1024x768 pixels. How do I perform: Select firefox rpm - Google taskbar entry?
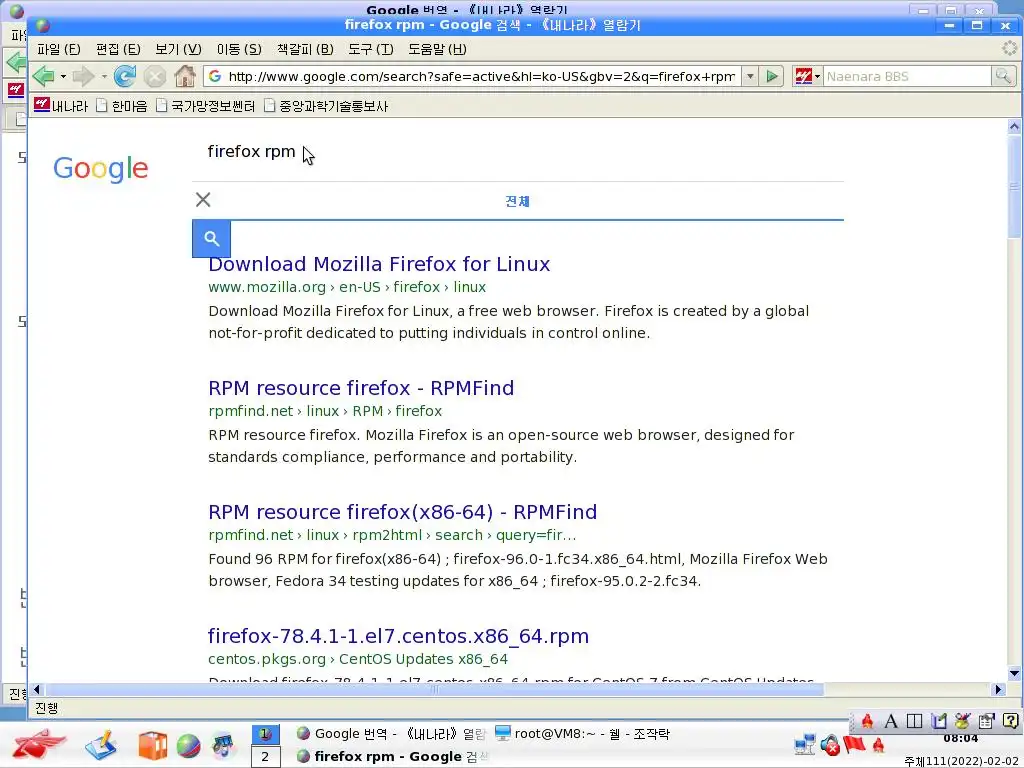(x=391, y=756)
